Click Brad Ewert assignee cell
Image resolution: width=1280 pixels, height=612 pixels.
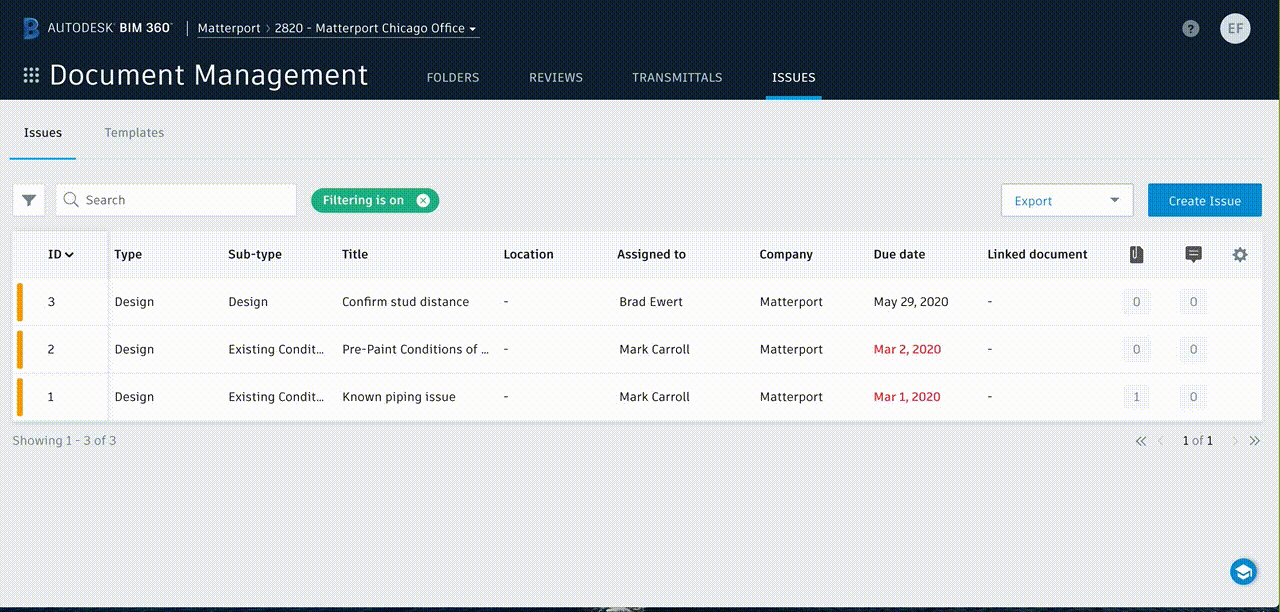click(651, 302)
